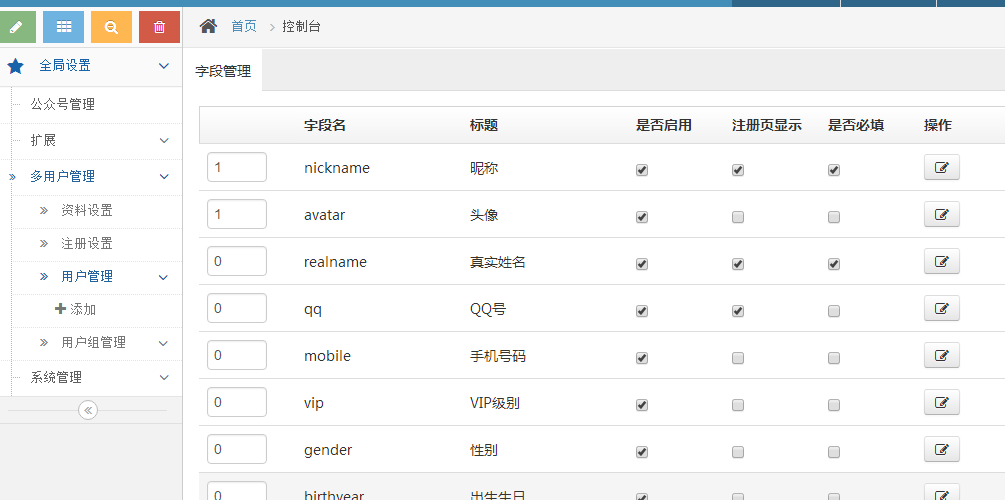This screenshot has width=1005, height=500.
Task: Open the 字段管理 tab
Action: pyautogui.click(x=223, y=72)
